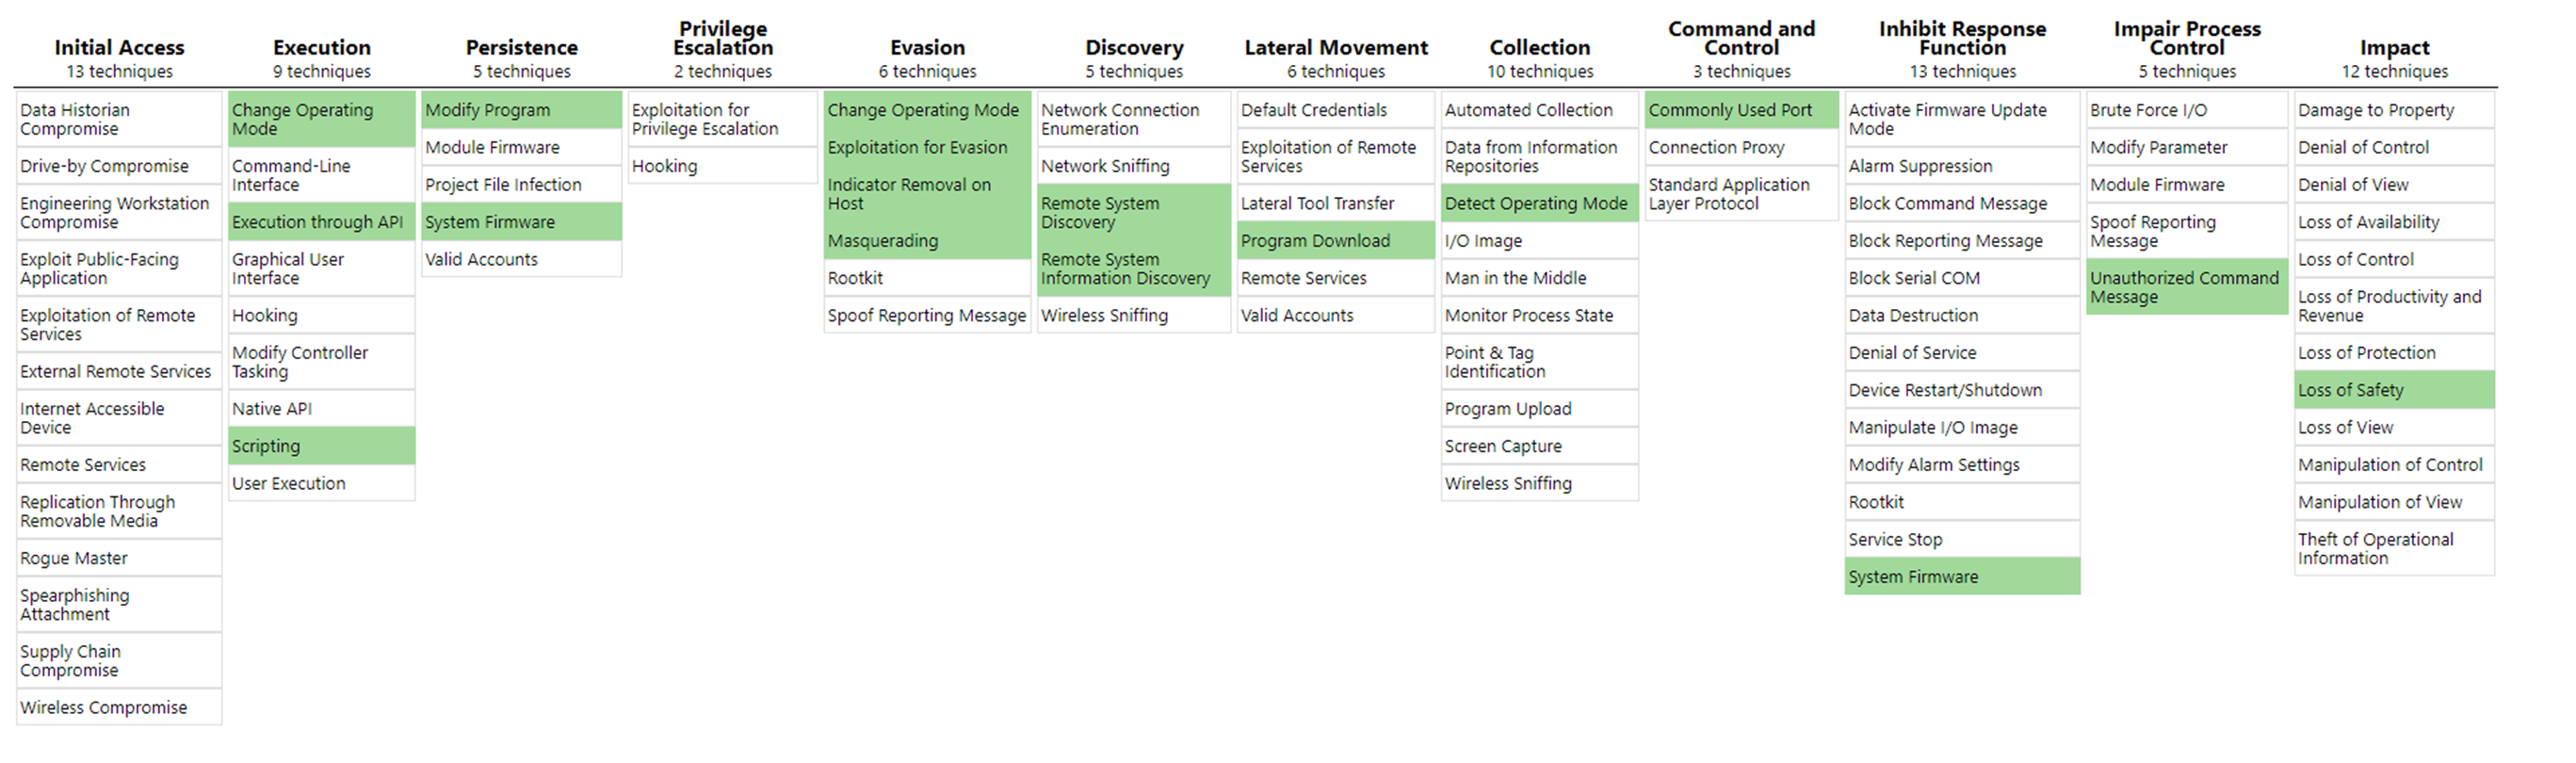Viewport: 2576px width, 763px height.
Task: Select Rogue Master technique
Action: 119,558
